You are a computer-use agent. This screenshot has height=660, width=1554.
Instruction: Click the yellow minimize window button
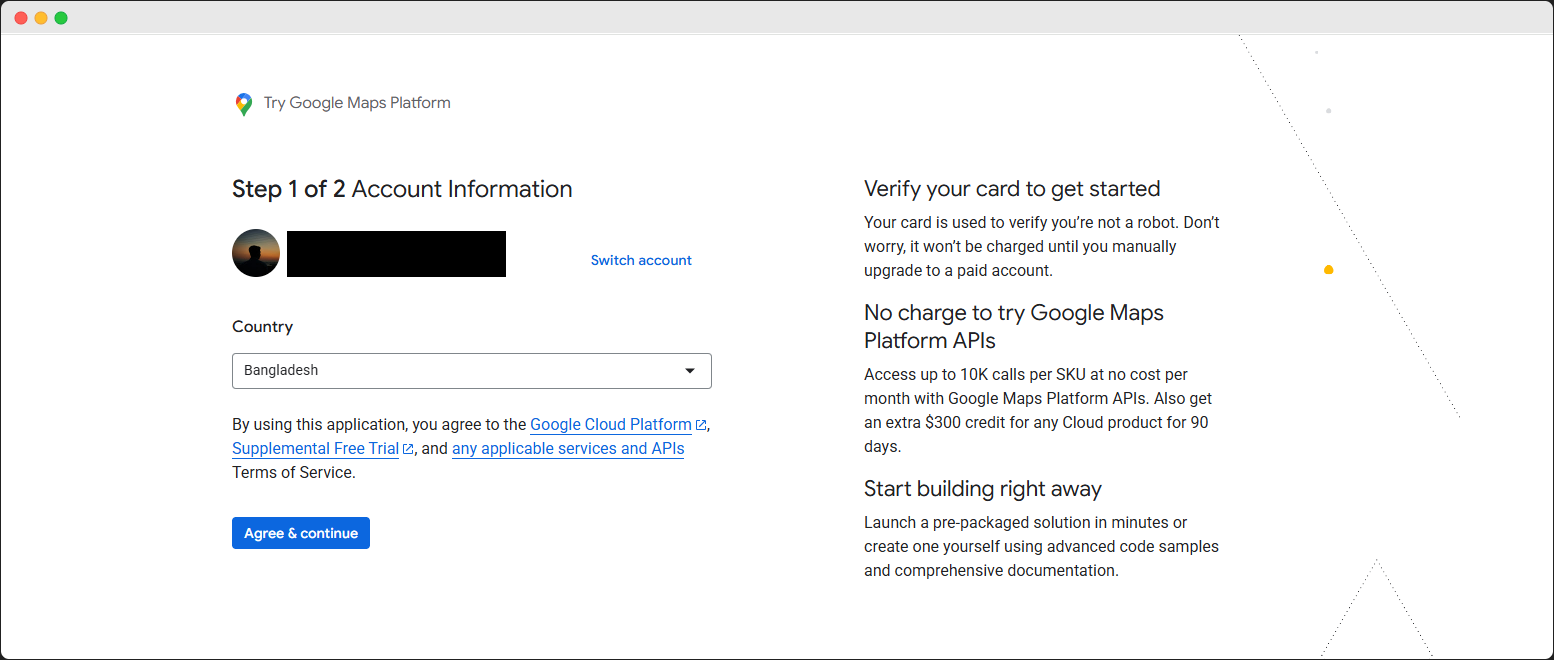click(x=41, y=18)
